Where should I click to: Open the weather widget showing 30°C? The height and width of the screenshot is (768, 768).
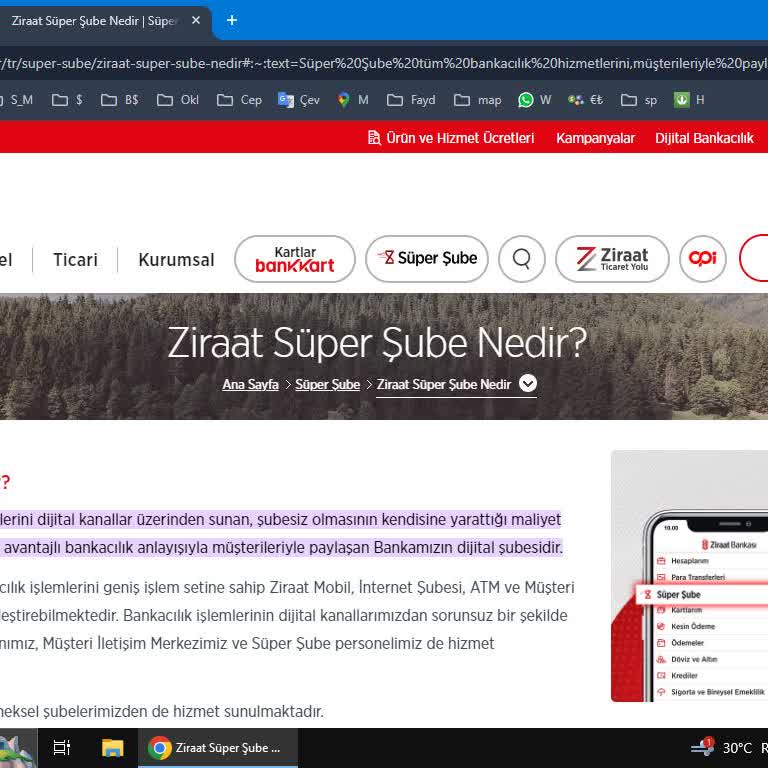point(722,748)
